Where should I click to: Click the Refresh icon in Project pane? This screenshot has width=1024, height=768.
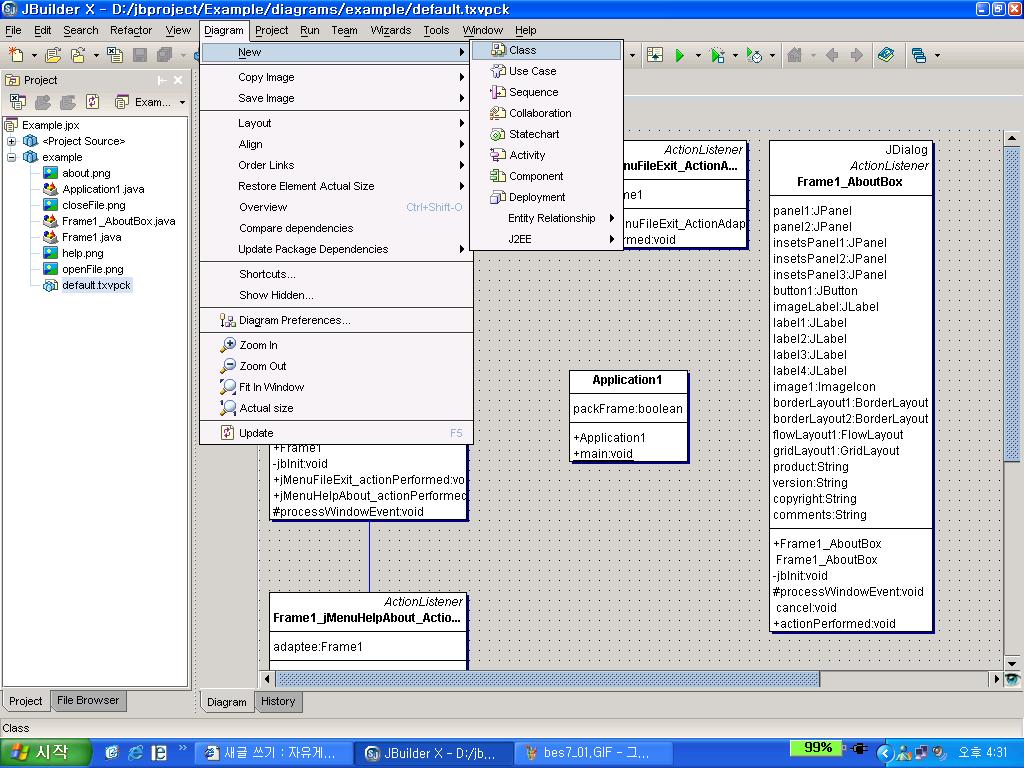click(93, 102)
